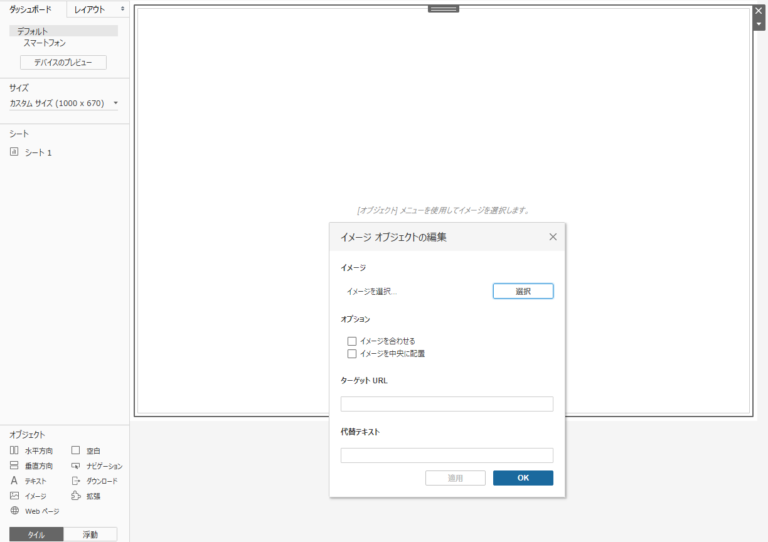Add a Web ページ object
Viewport: 768px width, 542px height.
tap(15, 511)
